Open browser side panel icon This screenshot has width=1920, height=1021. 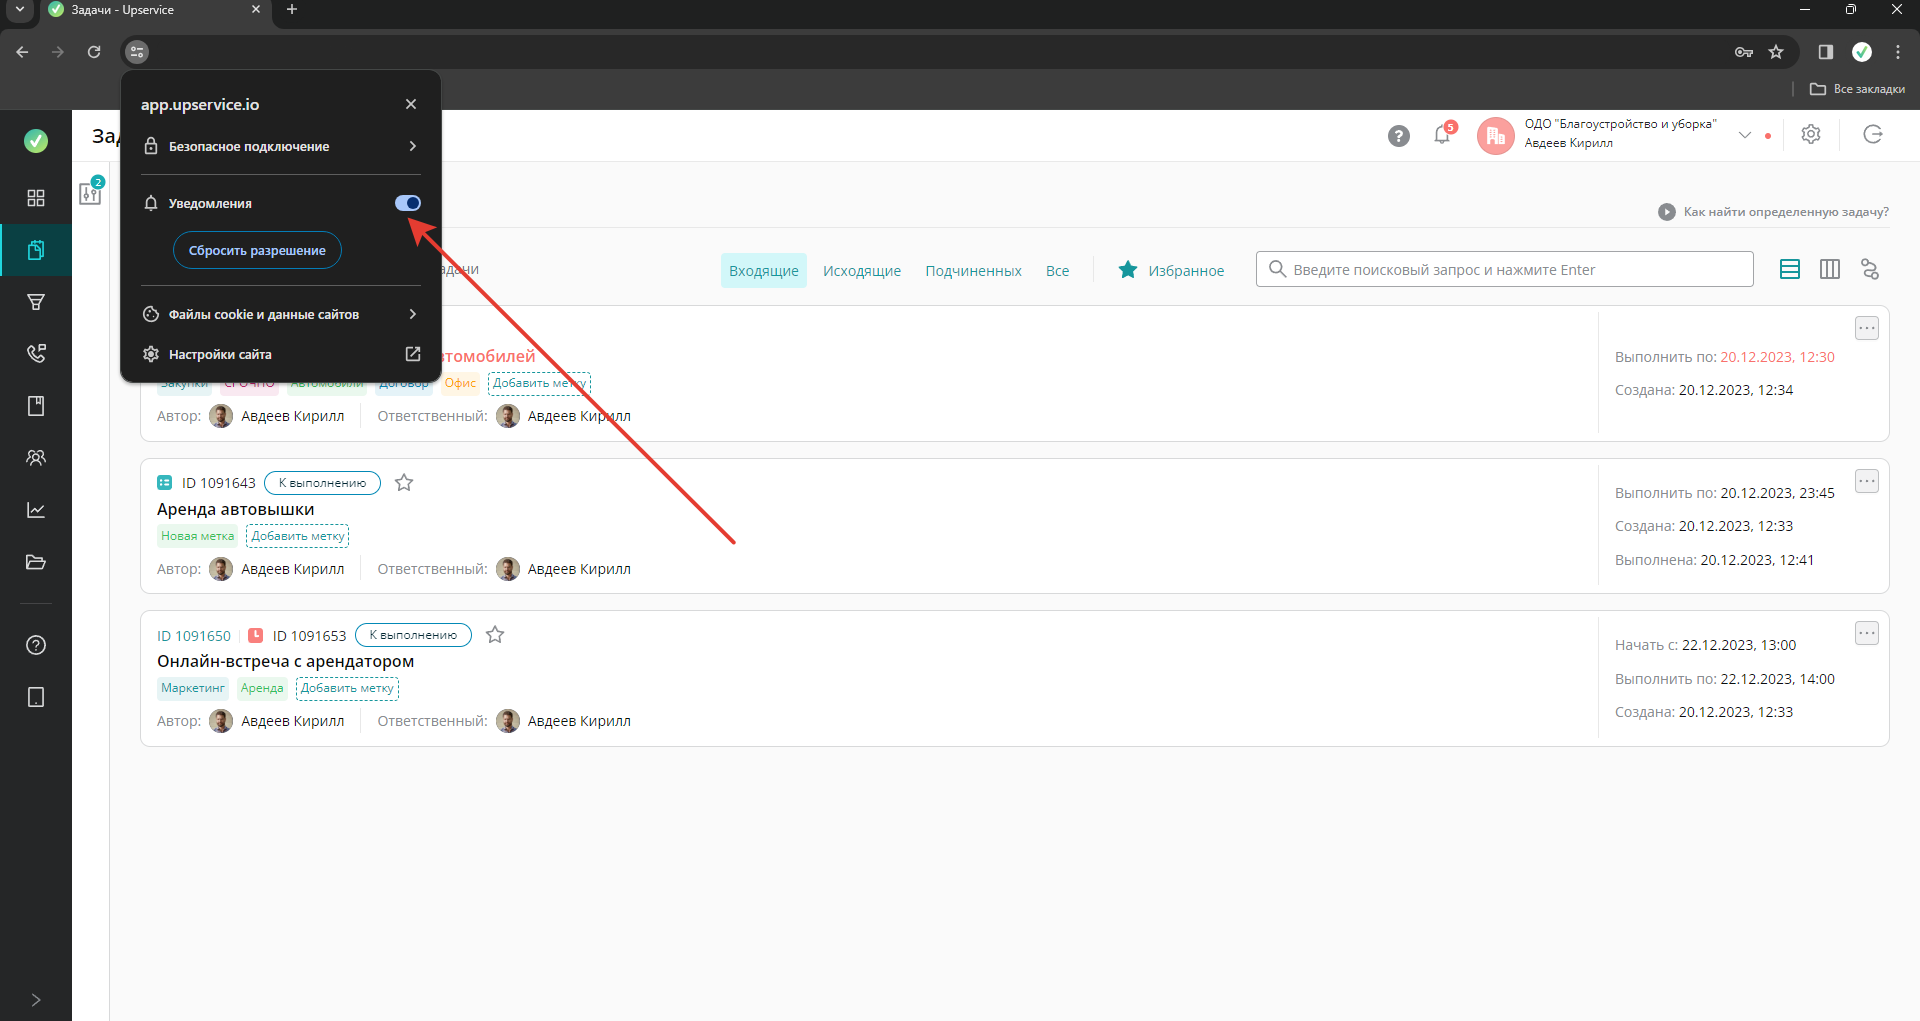click(1826, 52)
